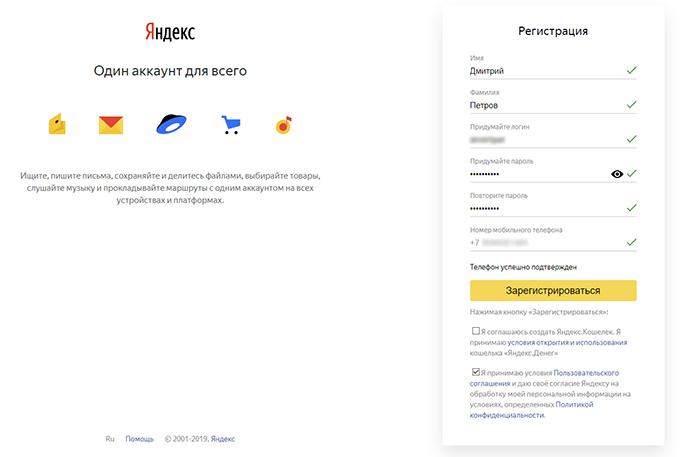Click the Фамилия field containing Петров

coord(553,105)
